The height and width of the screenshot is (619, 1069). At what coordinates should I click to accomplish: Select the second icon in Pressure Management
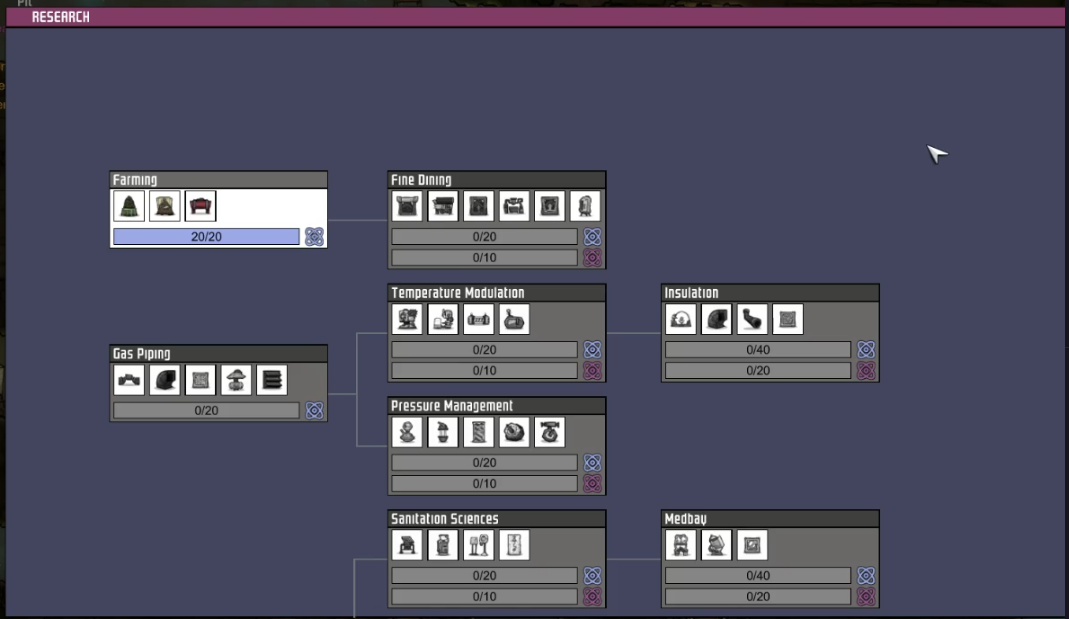[442, 432]
